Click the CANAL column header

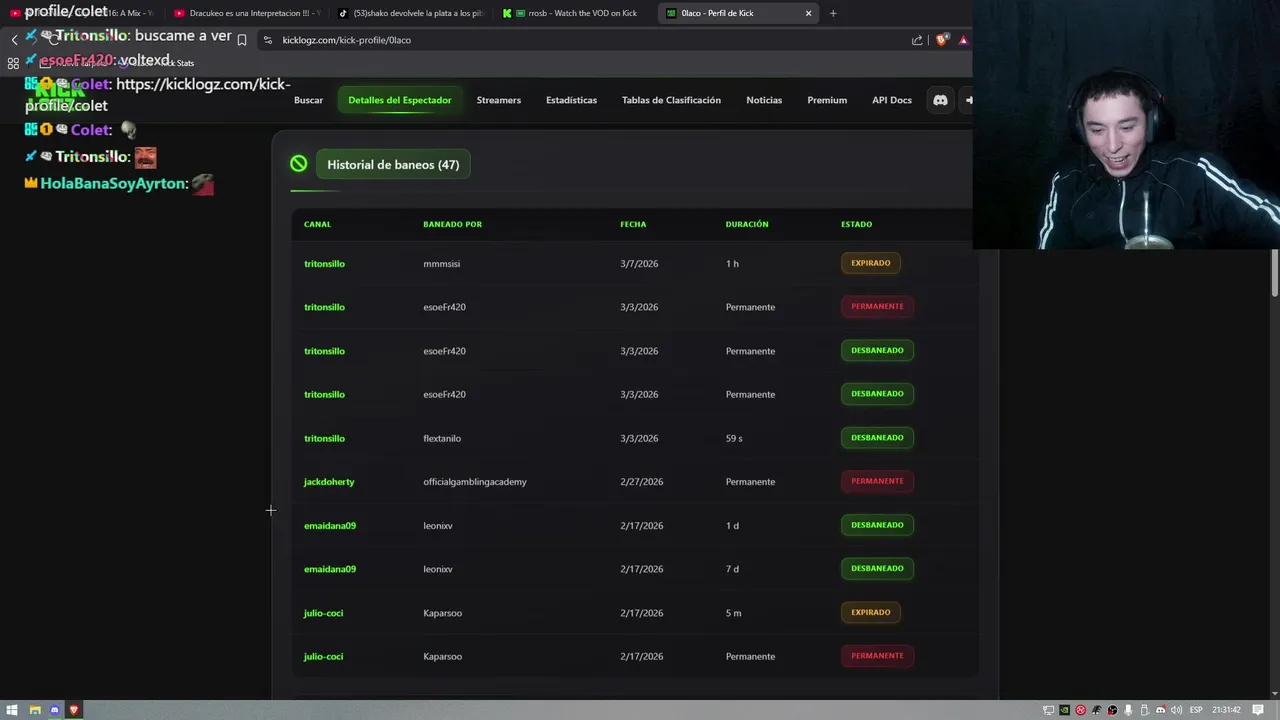[x=317, y=224]
